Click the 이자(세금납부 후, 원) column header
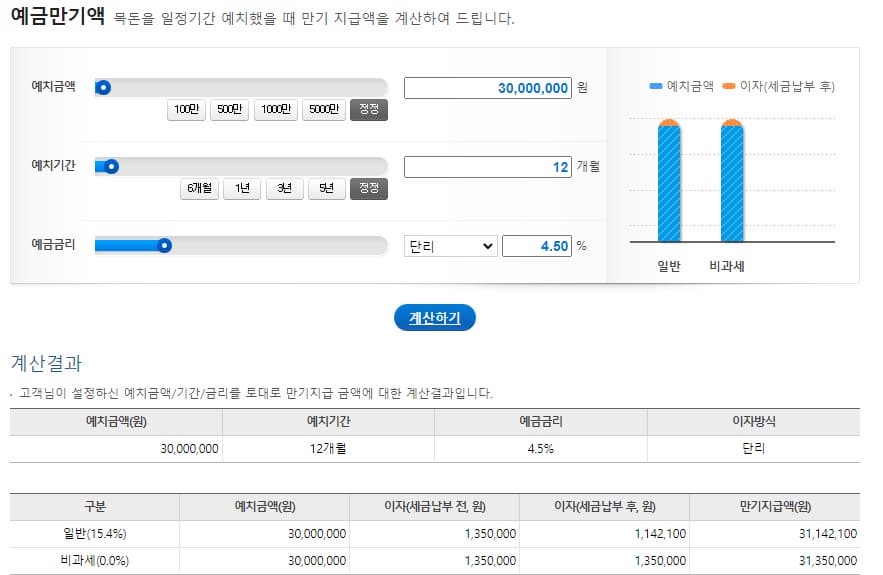The height and width of the screenshot is (575, 883). [605, 506]
